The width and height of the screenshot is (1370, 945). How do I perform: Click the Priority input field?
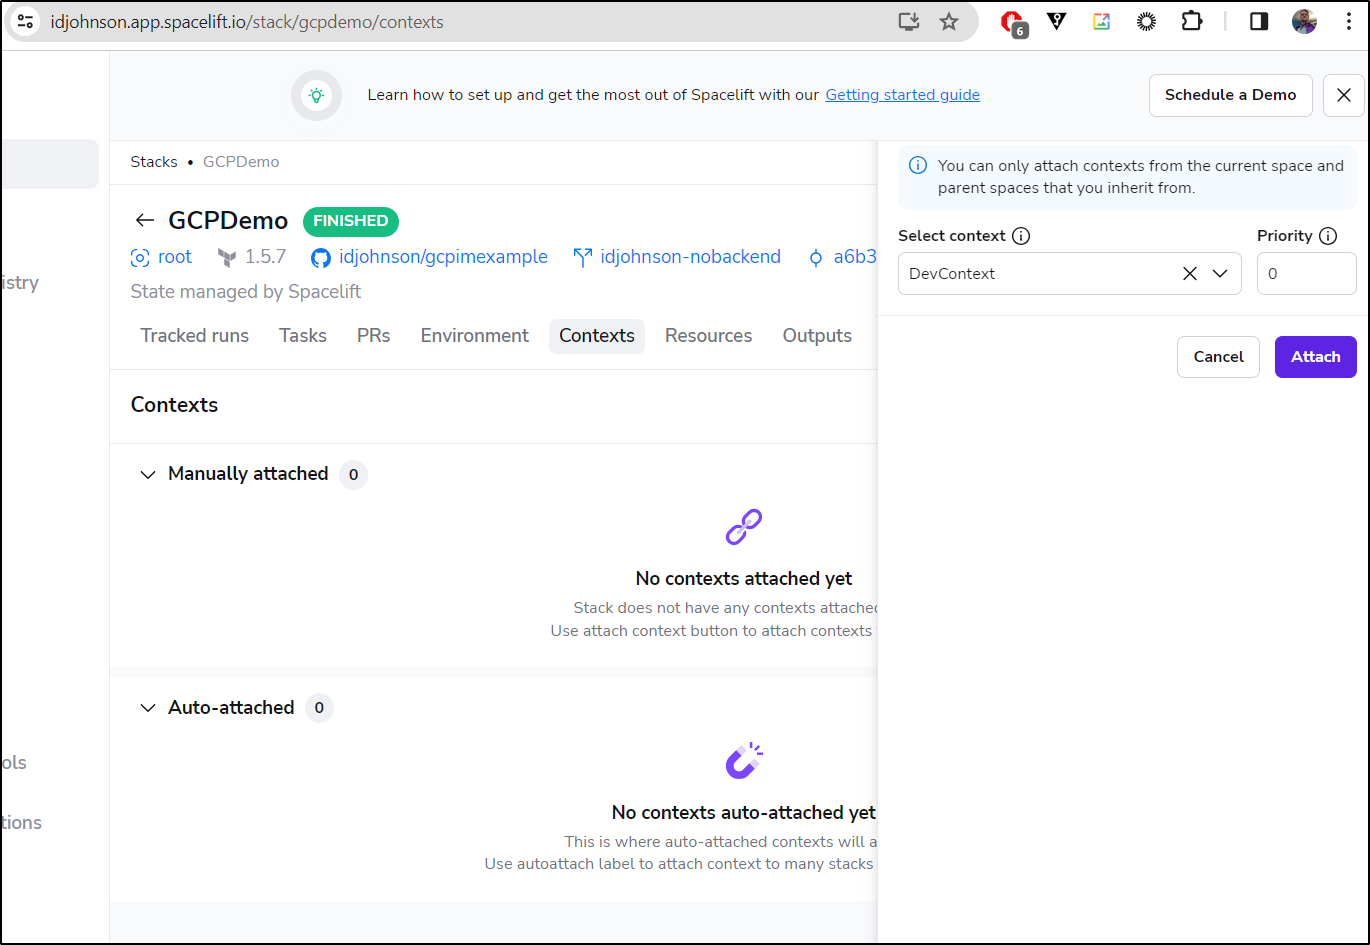tap(1306, 274)
